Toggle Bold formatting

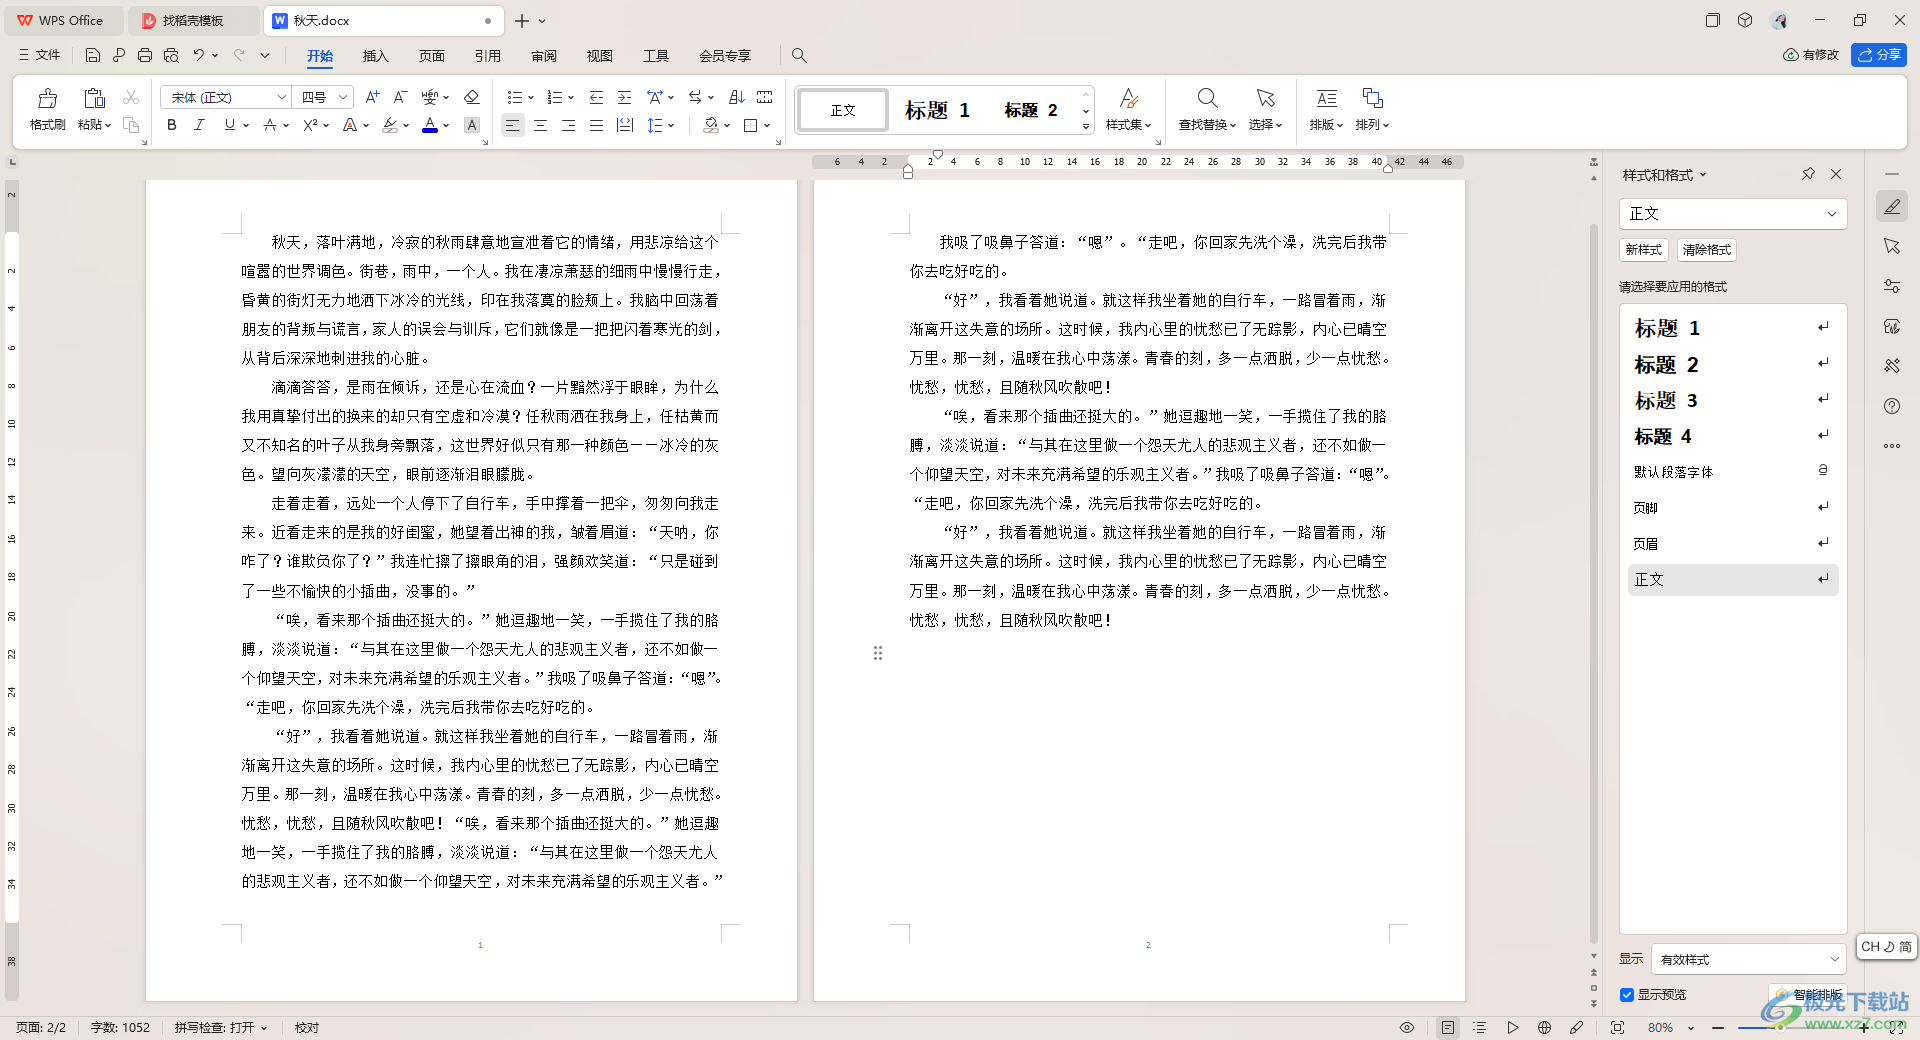[x=172, y=125]
